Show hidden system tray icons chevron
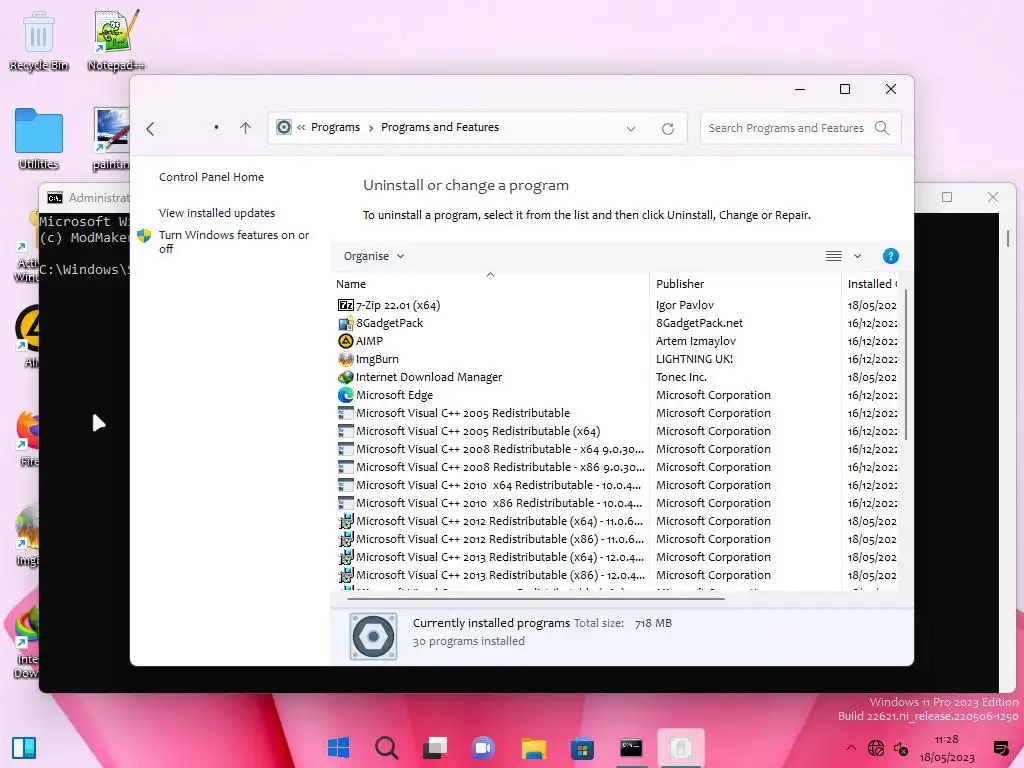 coord(850,748)
